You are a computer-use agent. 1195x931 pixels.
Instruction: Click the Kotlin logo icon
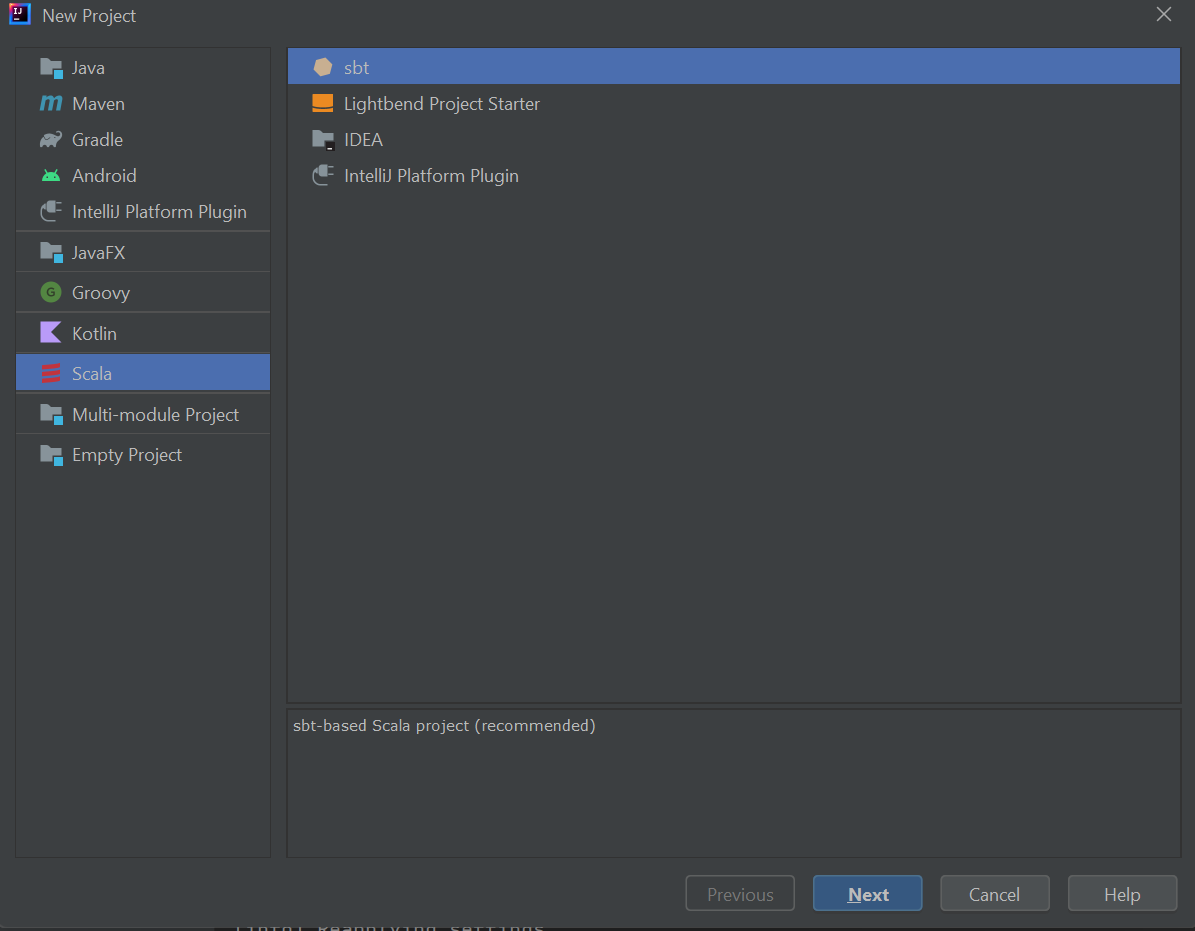pos(51,333)
